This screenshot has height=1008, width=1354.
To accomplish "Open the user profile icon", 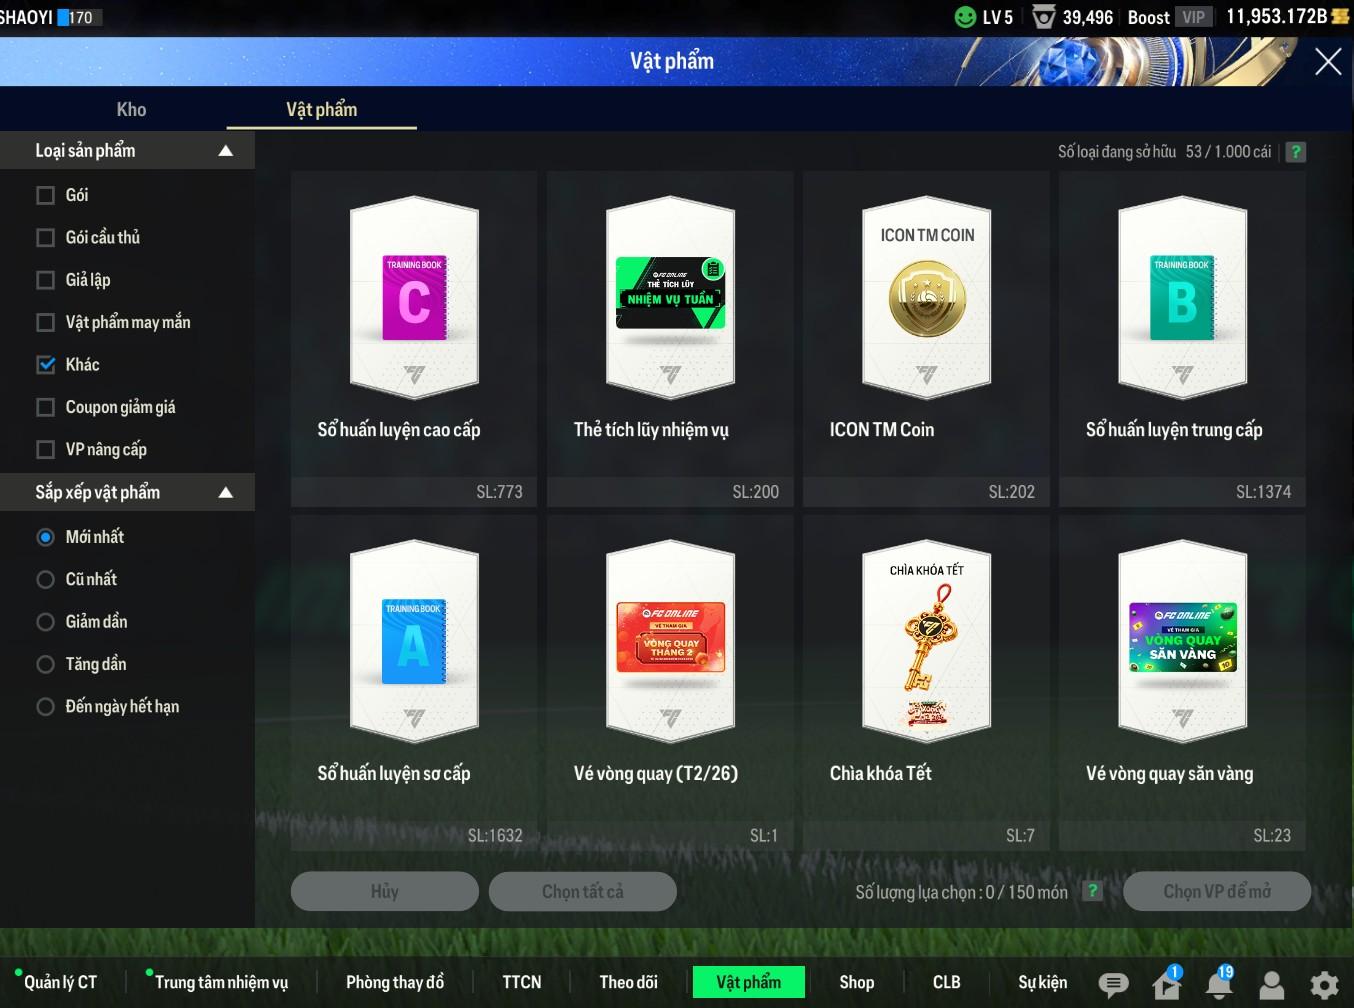I will pos(1271,984).
